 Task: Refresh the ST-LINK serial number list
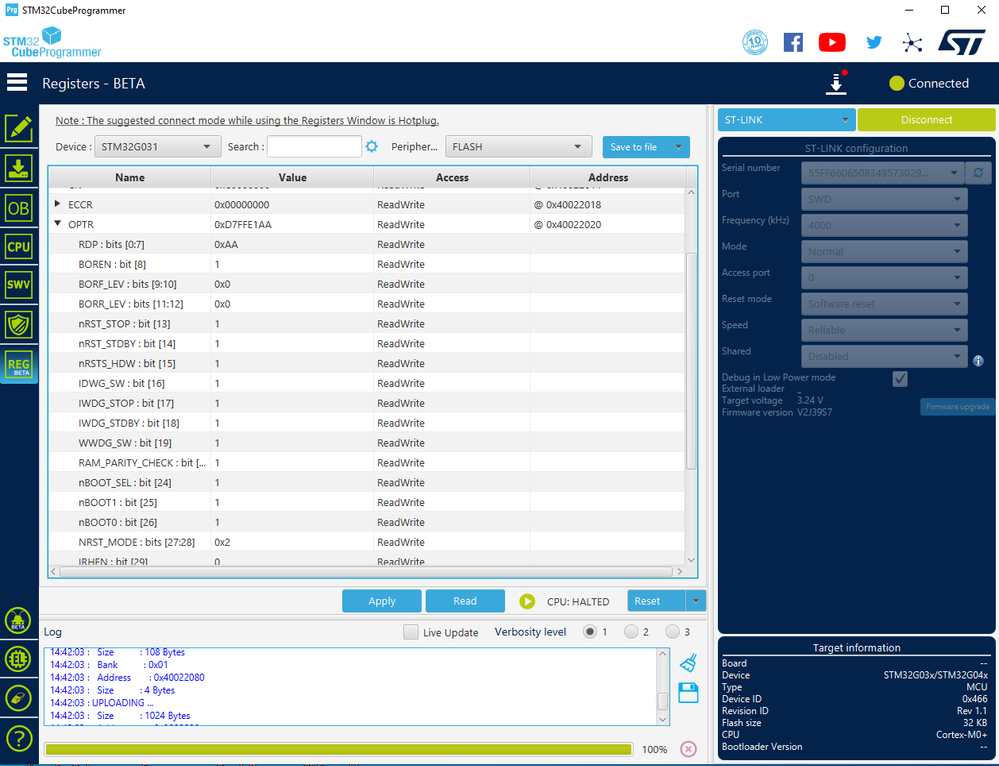[978, 173]
